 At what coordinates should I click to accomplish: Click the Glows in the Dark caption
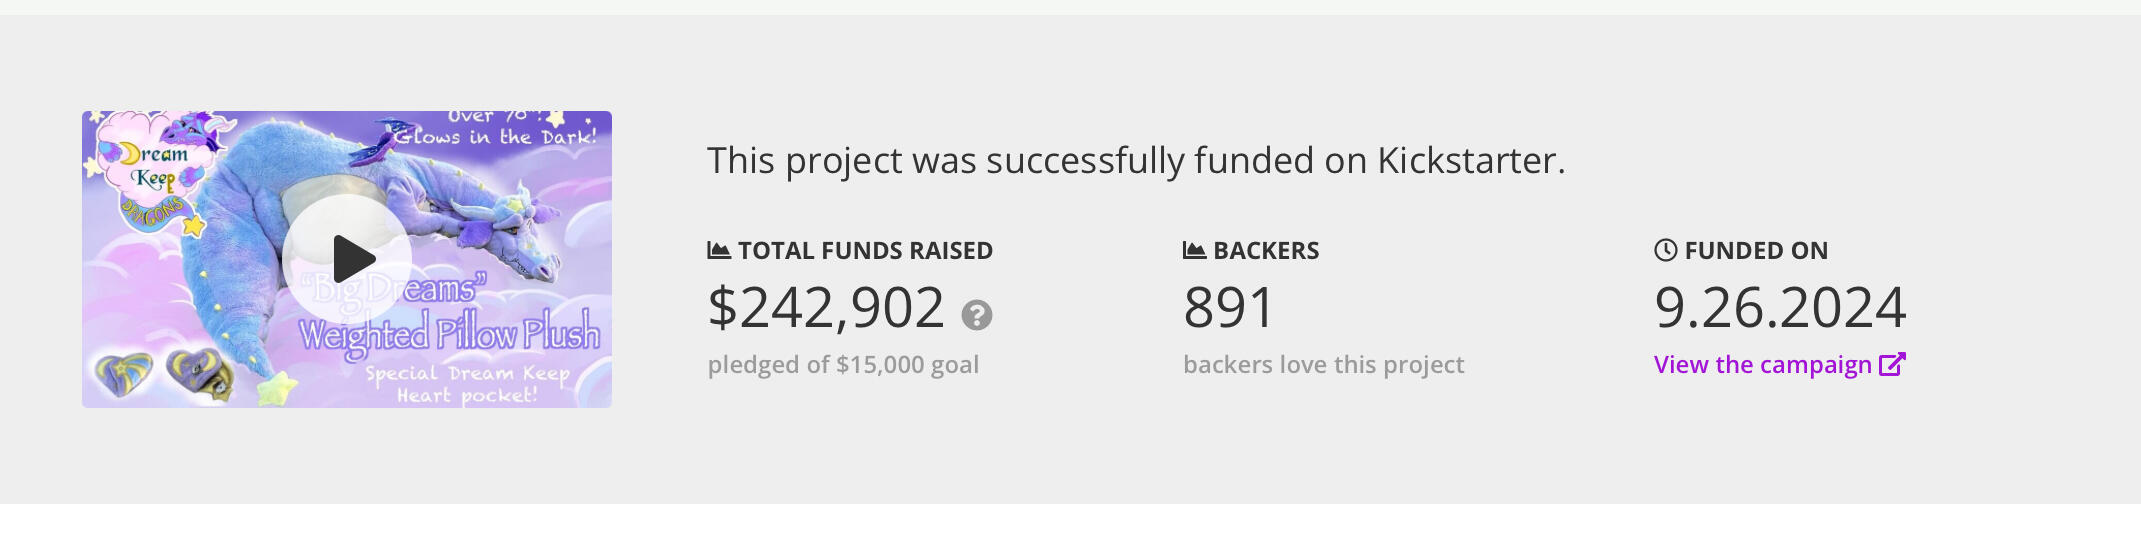[495, 136]
